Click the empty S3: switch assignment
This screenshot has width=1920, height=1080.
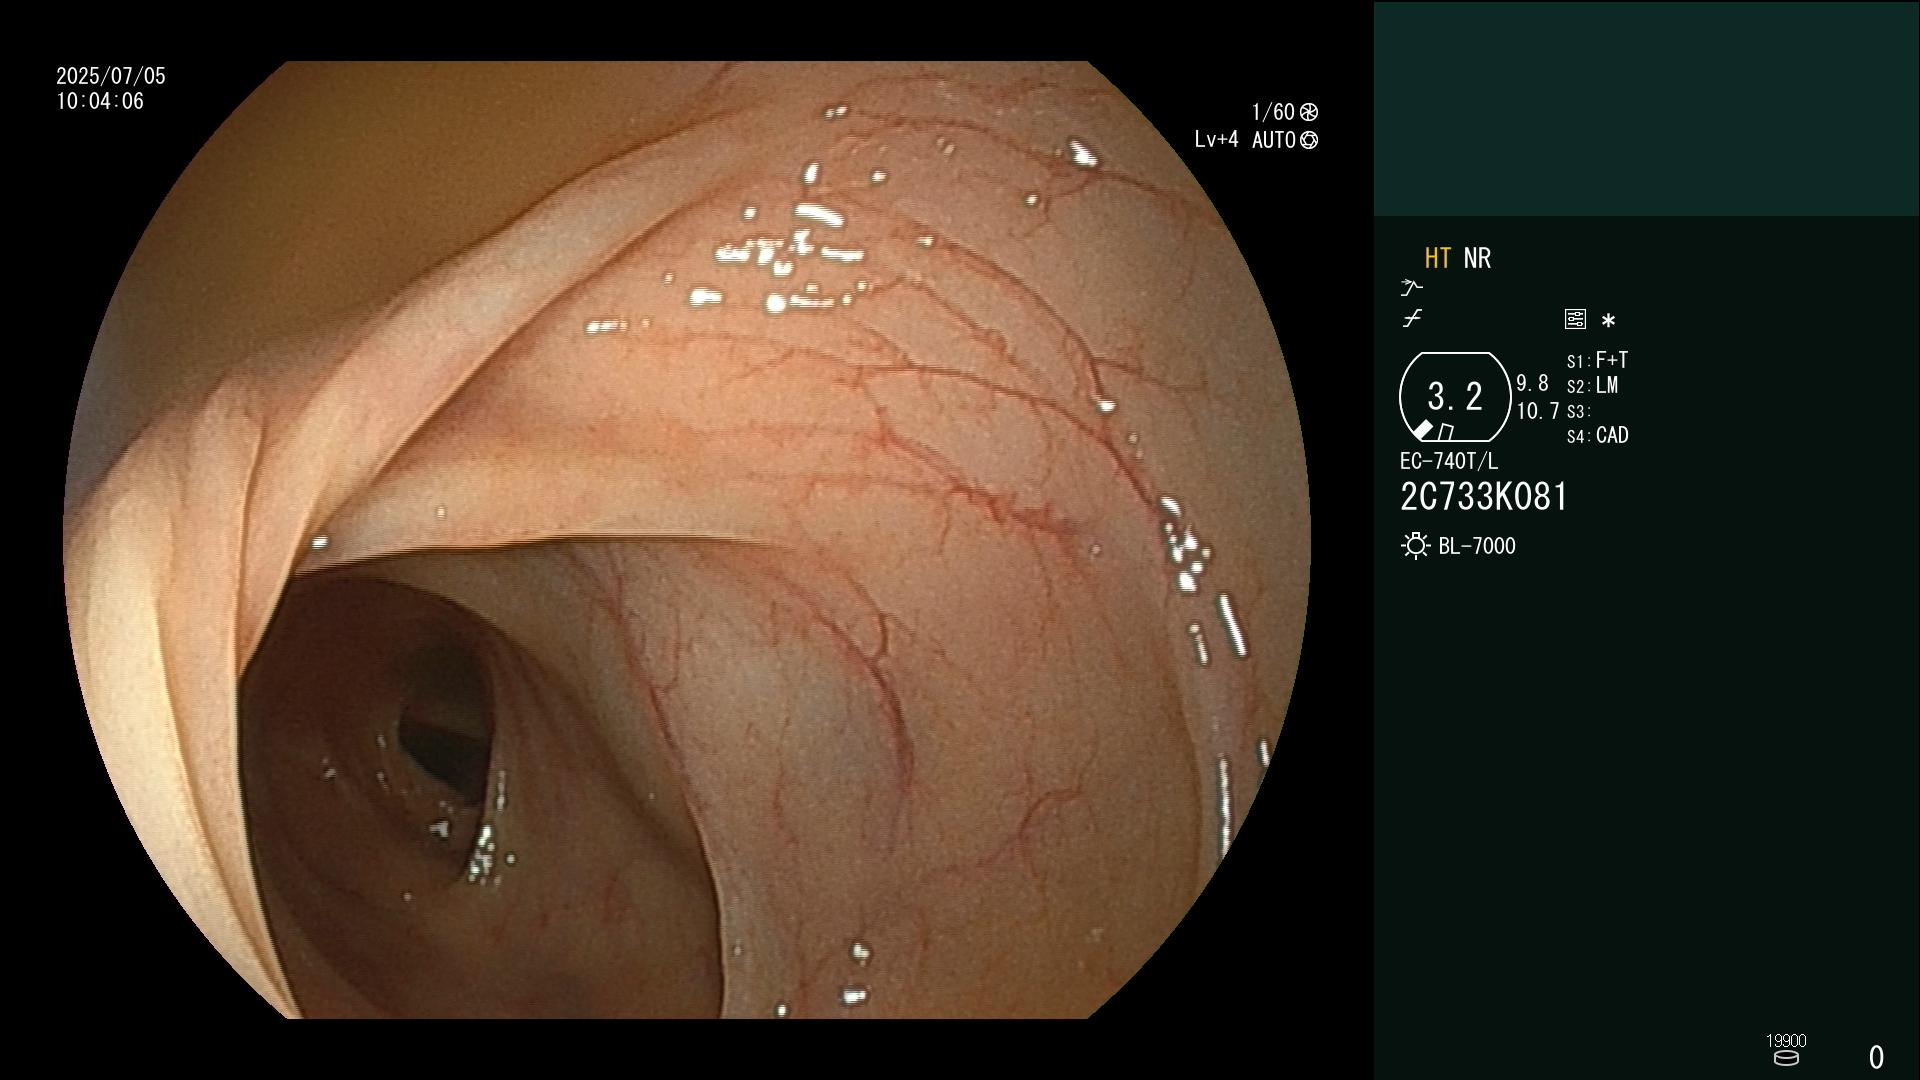pyautogui.click(x=1578, y=411)
